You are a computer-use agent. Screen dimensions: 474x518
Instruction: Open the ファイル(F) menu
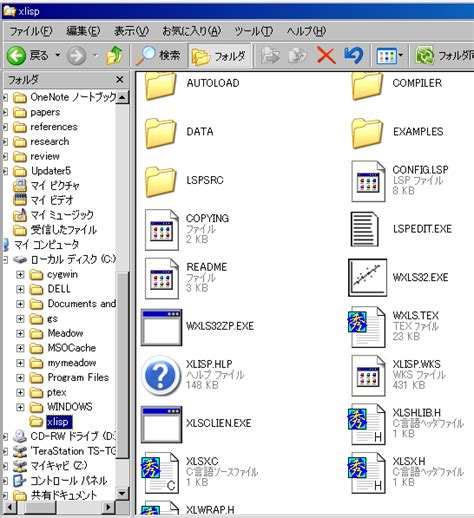[31, 31]
